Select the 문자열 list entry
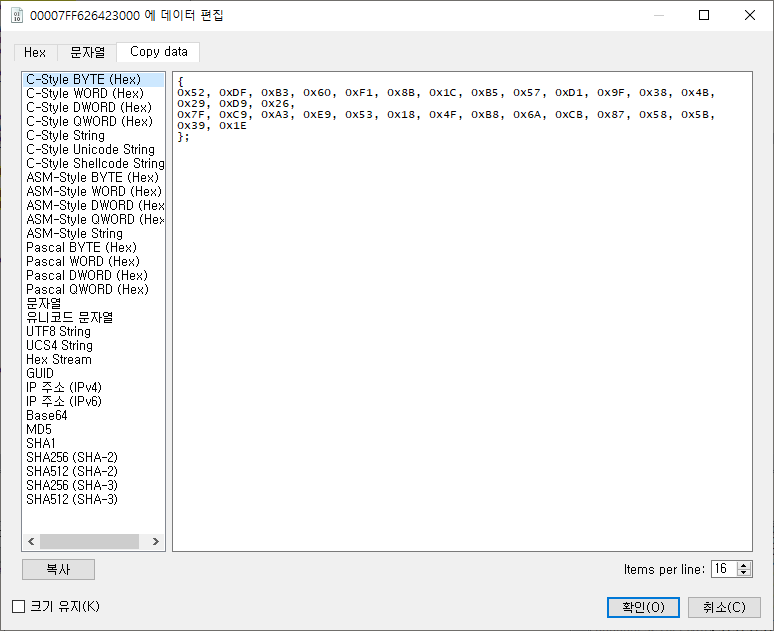Viewport: 774px width, 631px height. point(94,303)
